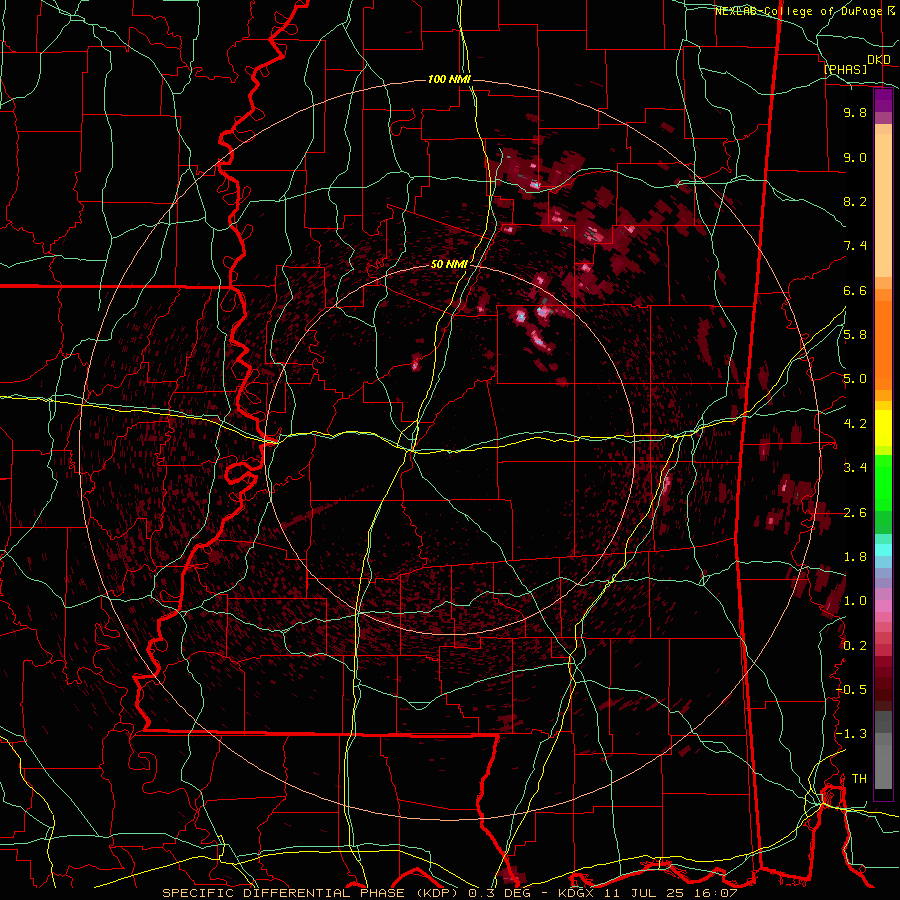Click the peach segment of the color bar

pyautogui.click(x=883, y=201)
